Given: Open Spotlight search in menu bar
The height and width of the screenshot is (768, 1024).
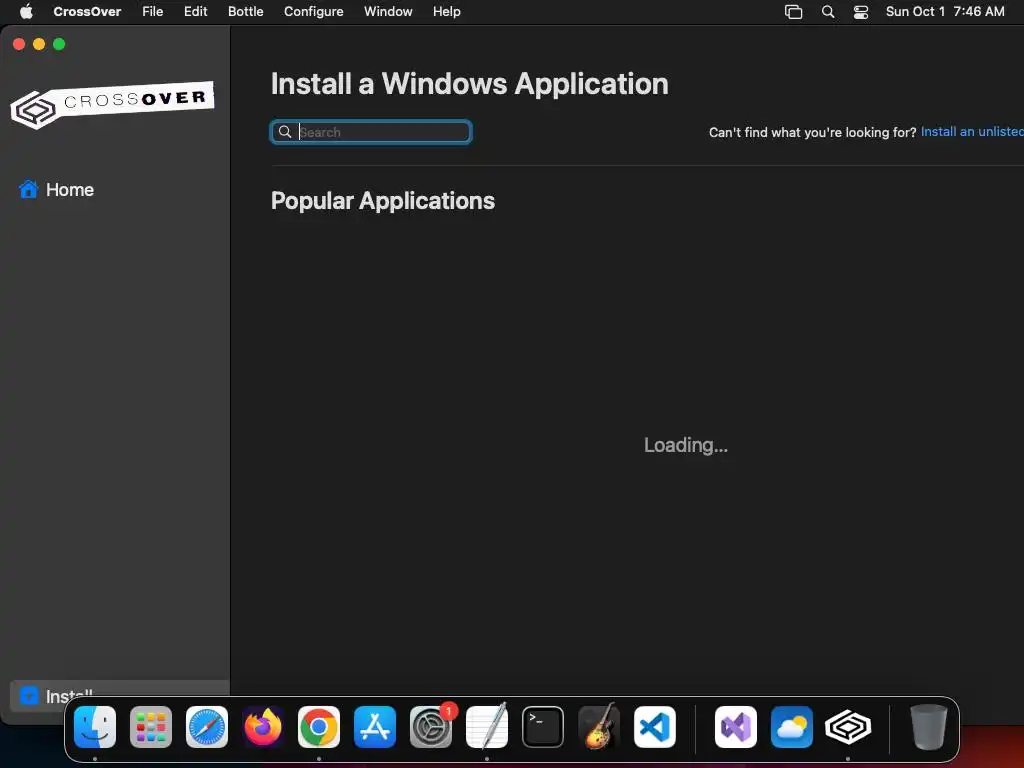Looking at the screenshot, I should pos(827,12).
